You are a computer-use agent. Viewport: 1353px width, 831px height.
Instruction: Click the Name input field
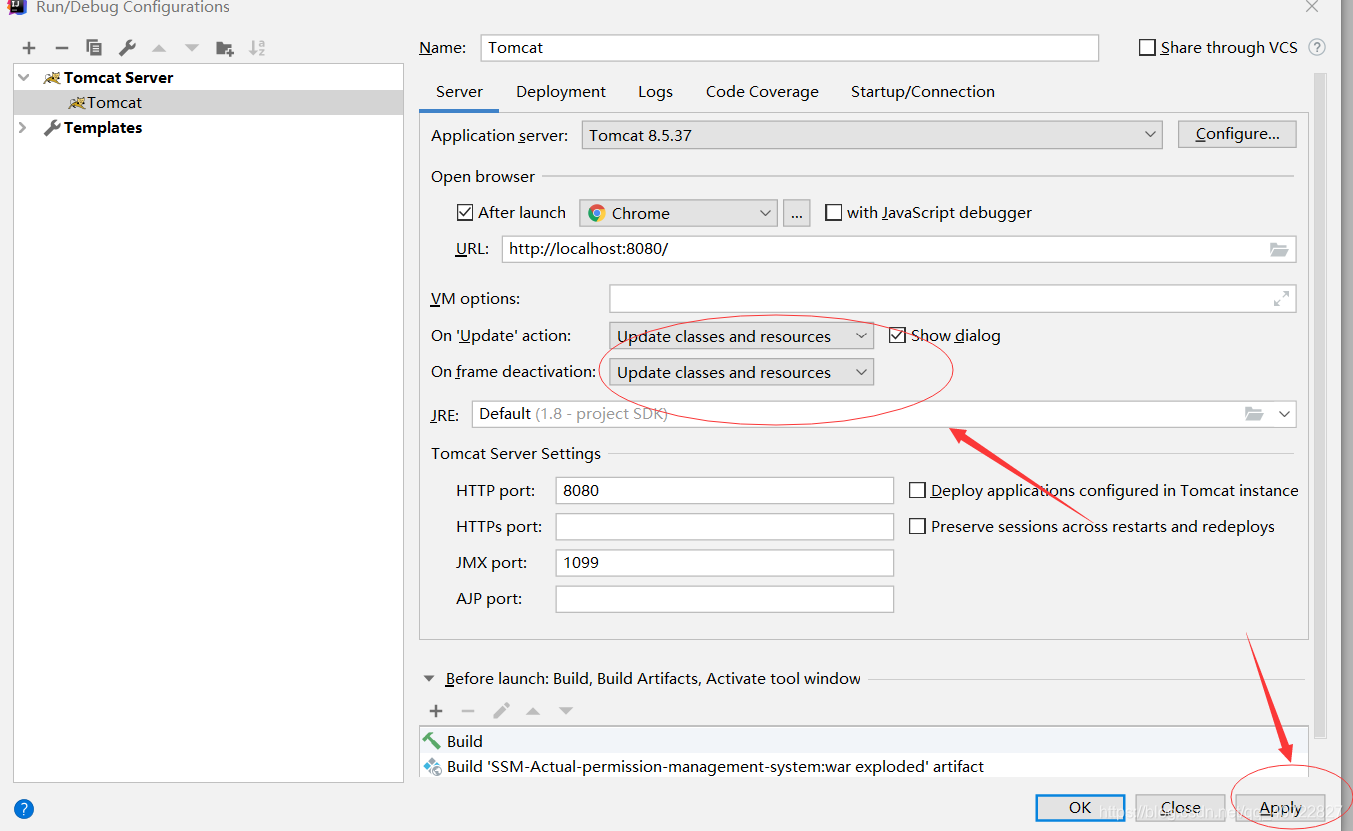pyautogui.click(x=789, y=48)
